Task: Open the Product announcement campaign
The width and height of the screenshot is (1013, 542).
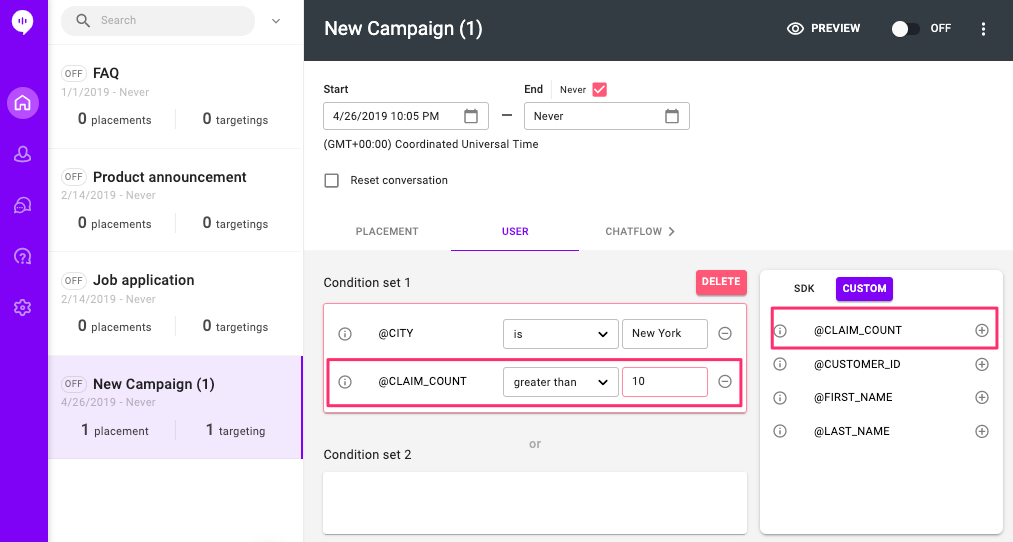Action: pos(176,200)
